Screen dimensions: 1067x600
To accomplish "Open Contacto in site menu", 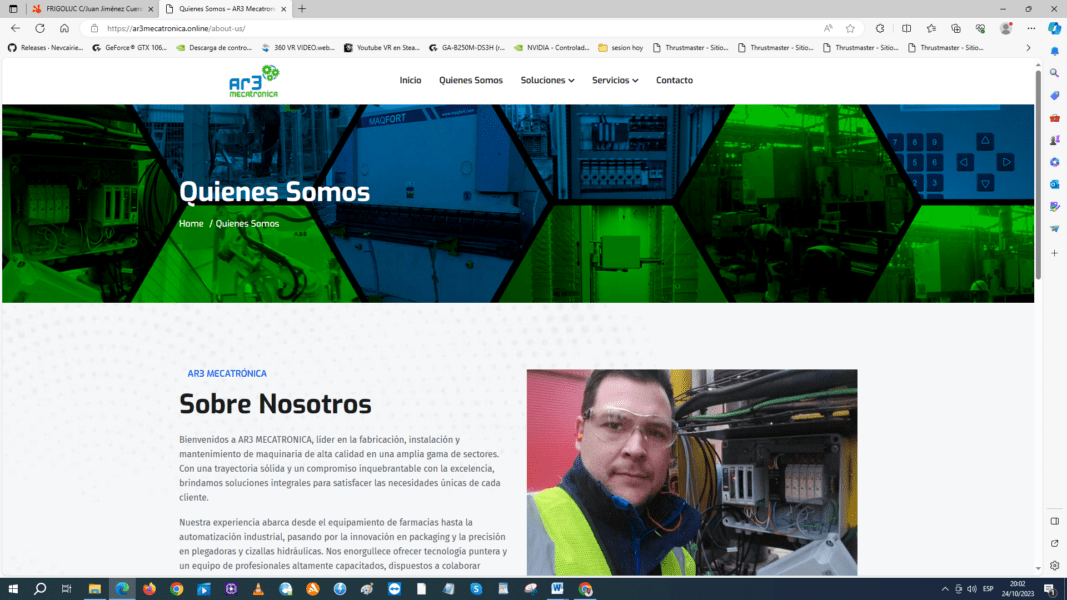I will (x=674, y=80).
